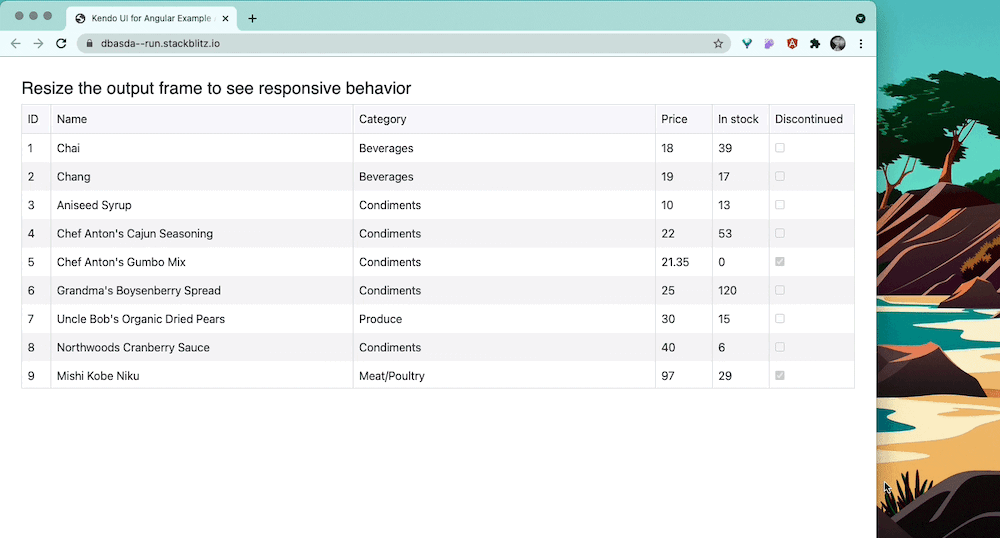This screenshot has height=538, width=1000.
Task: Open a new browser tab
Action: 252,18
